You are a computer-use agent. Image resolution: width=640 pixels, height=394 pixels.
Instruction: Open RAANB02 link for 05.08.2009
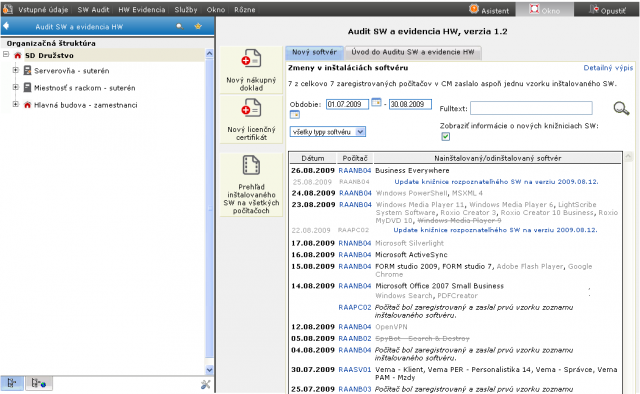pos(355,338)
